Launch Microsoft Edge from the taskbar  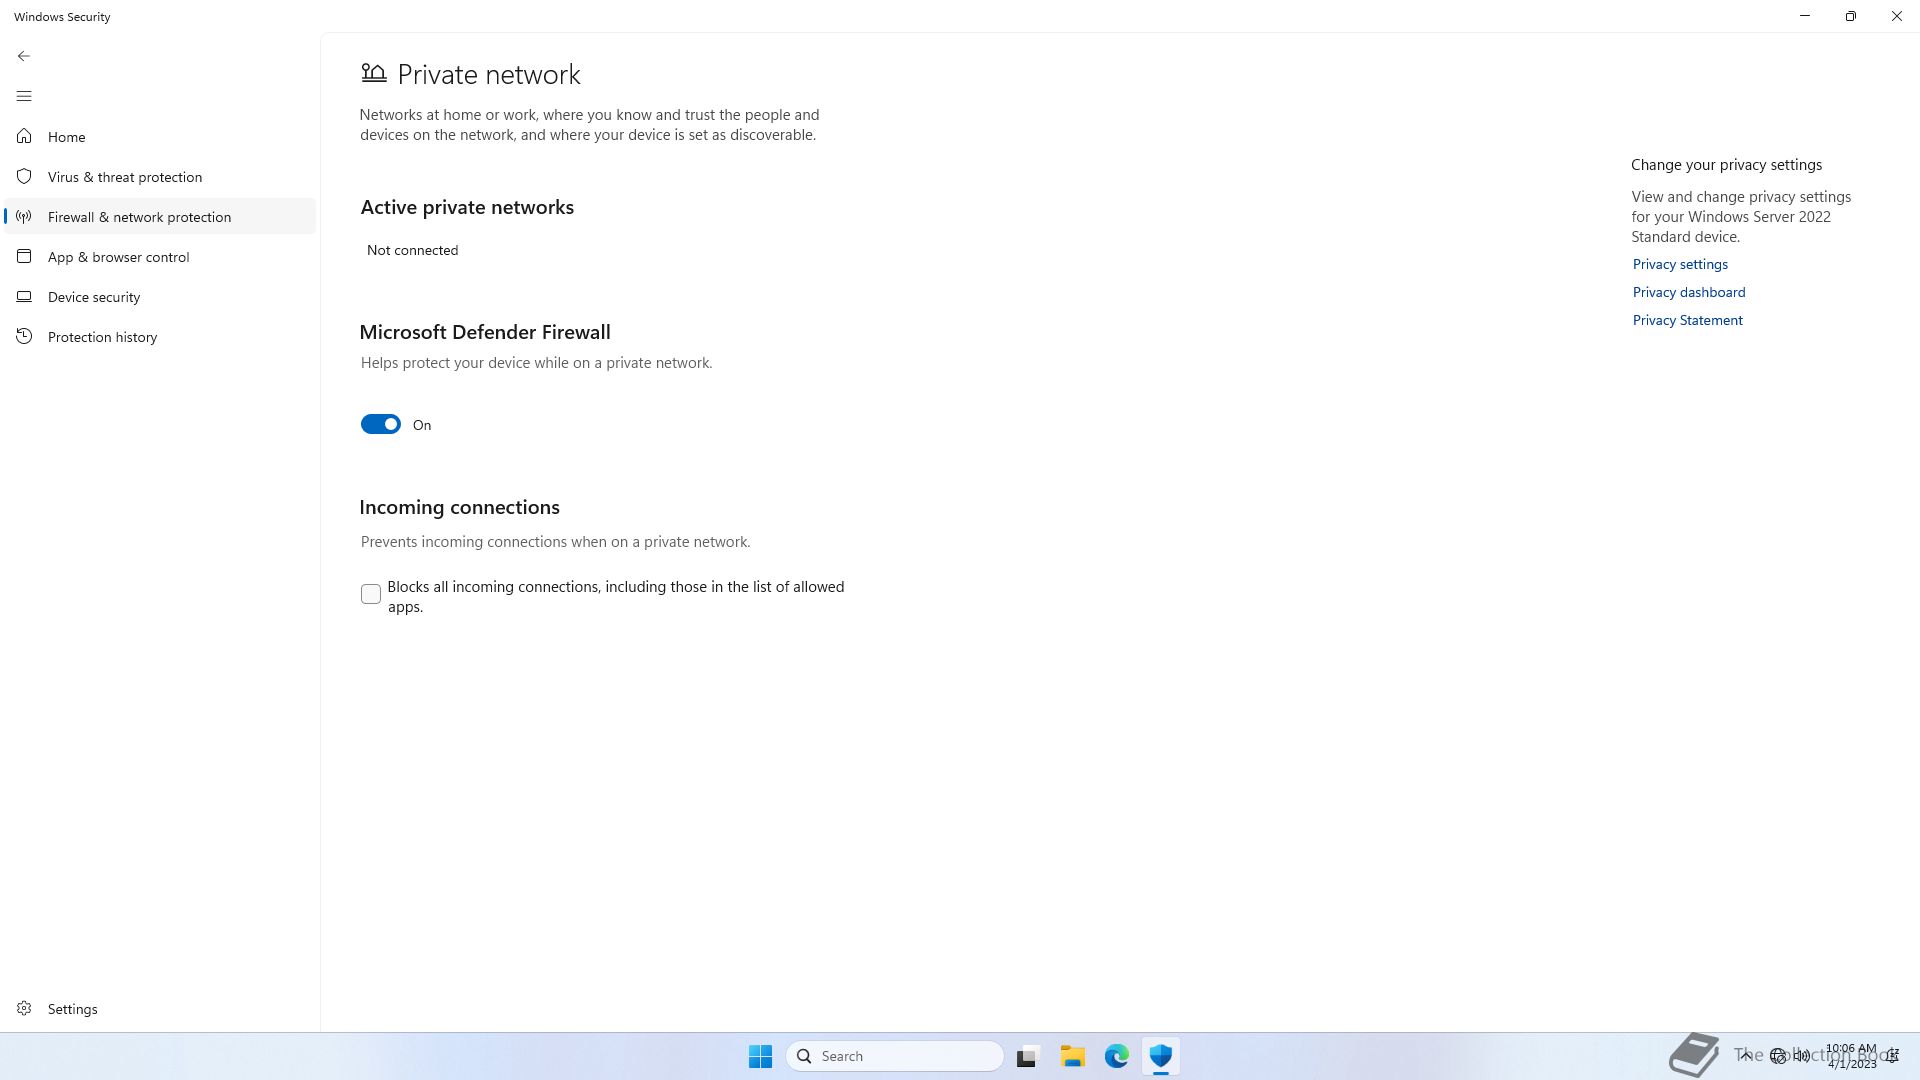pyautogui.click(x=1117, y=1056)
